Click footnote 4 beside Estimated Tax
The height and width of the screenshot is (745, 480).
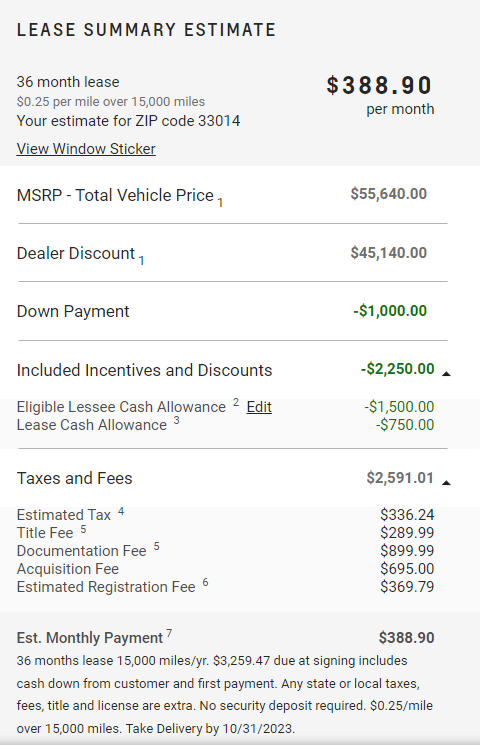coord(121,511)
